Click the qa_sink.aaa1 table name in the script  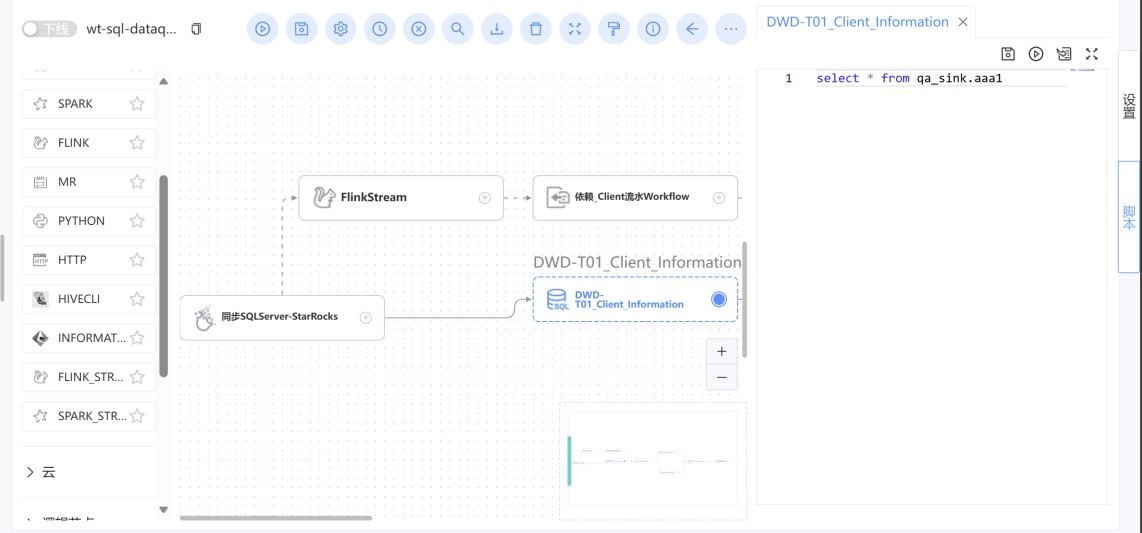(x=959, y=78)
